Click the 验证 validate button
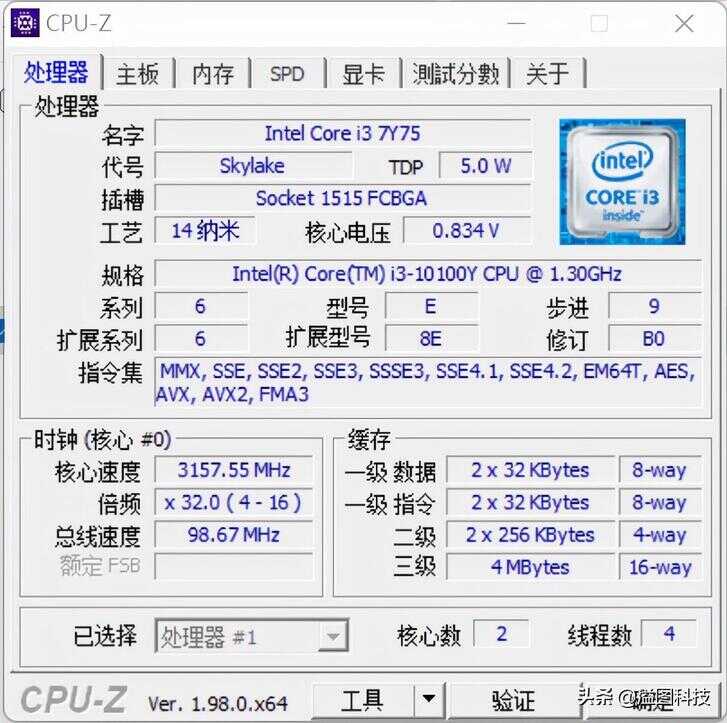Screen dimensions: 727x723 pos(513,699)
